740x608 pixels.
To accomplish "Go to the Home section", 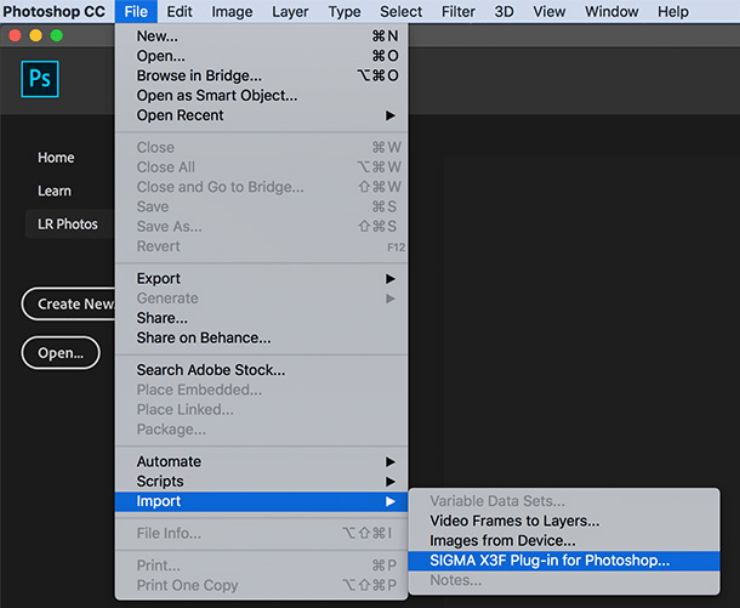I will coord(56,158).
